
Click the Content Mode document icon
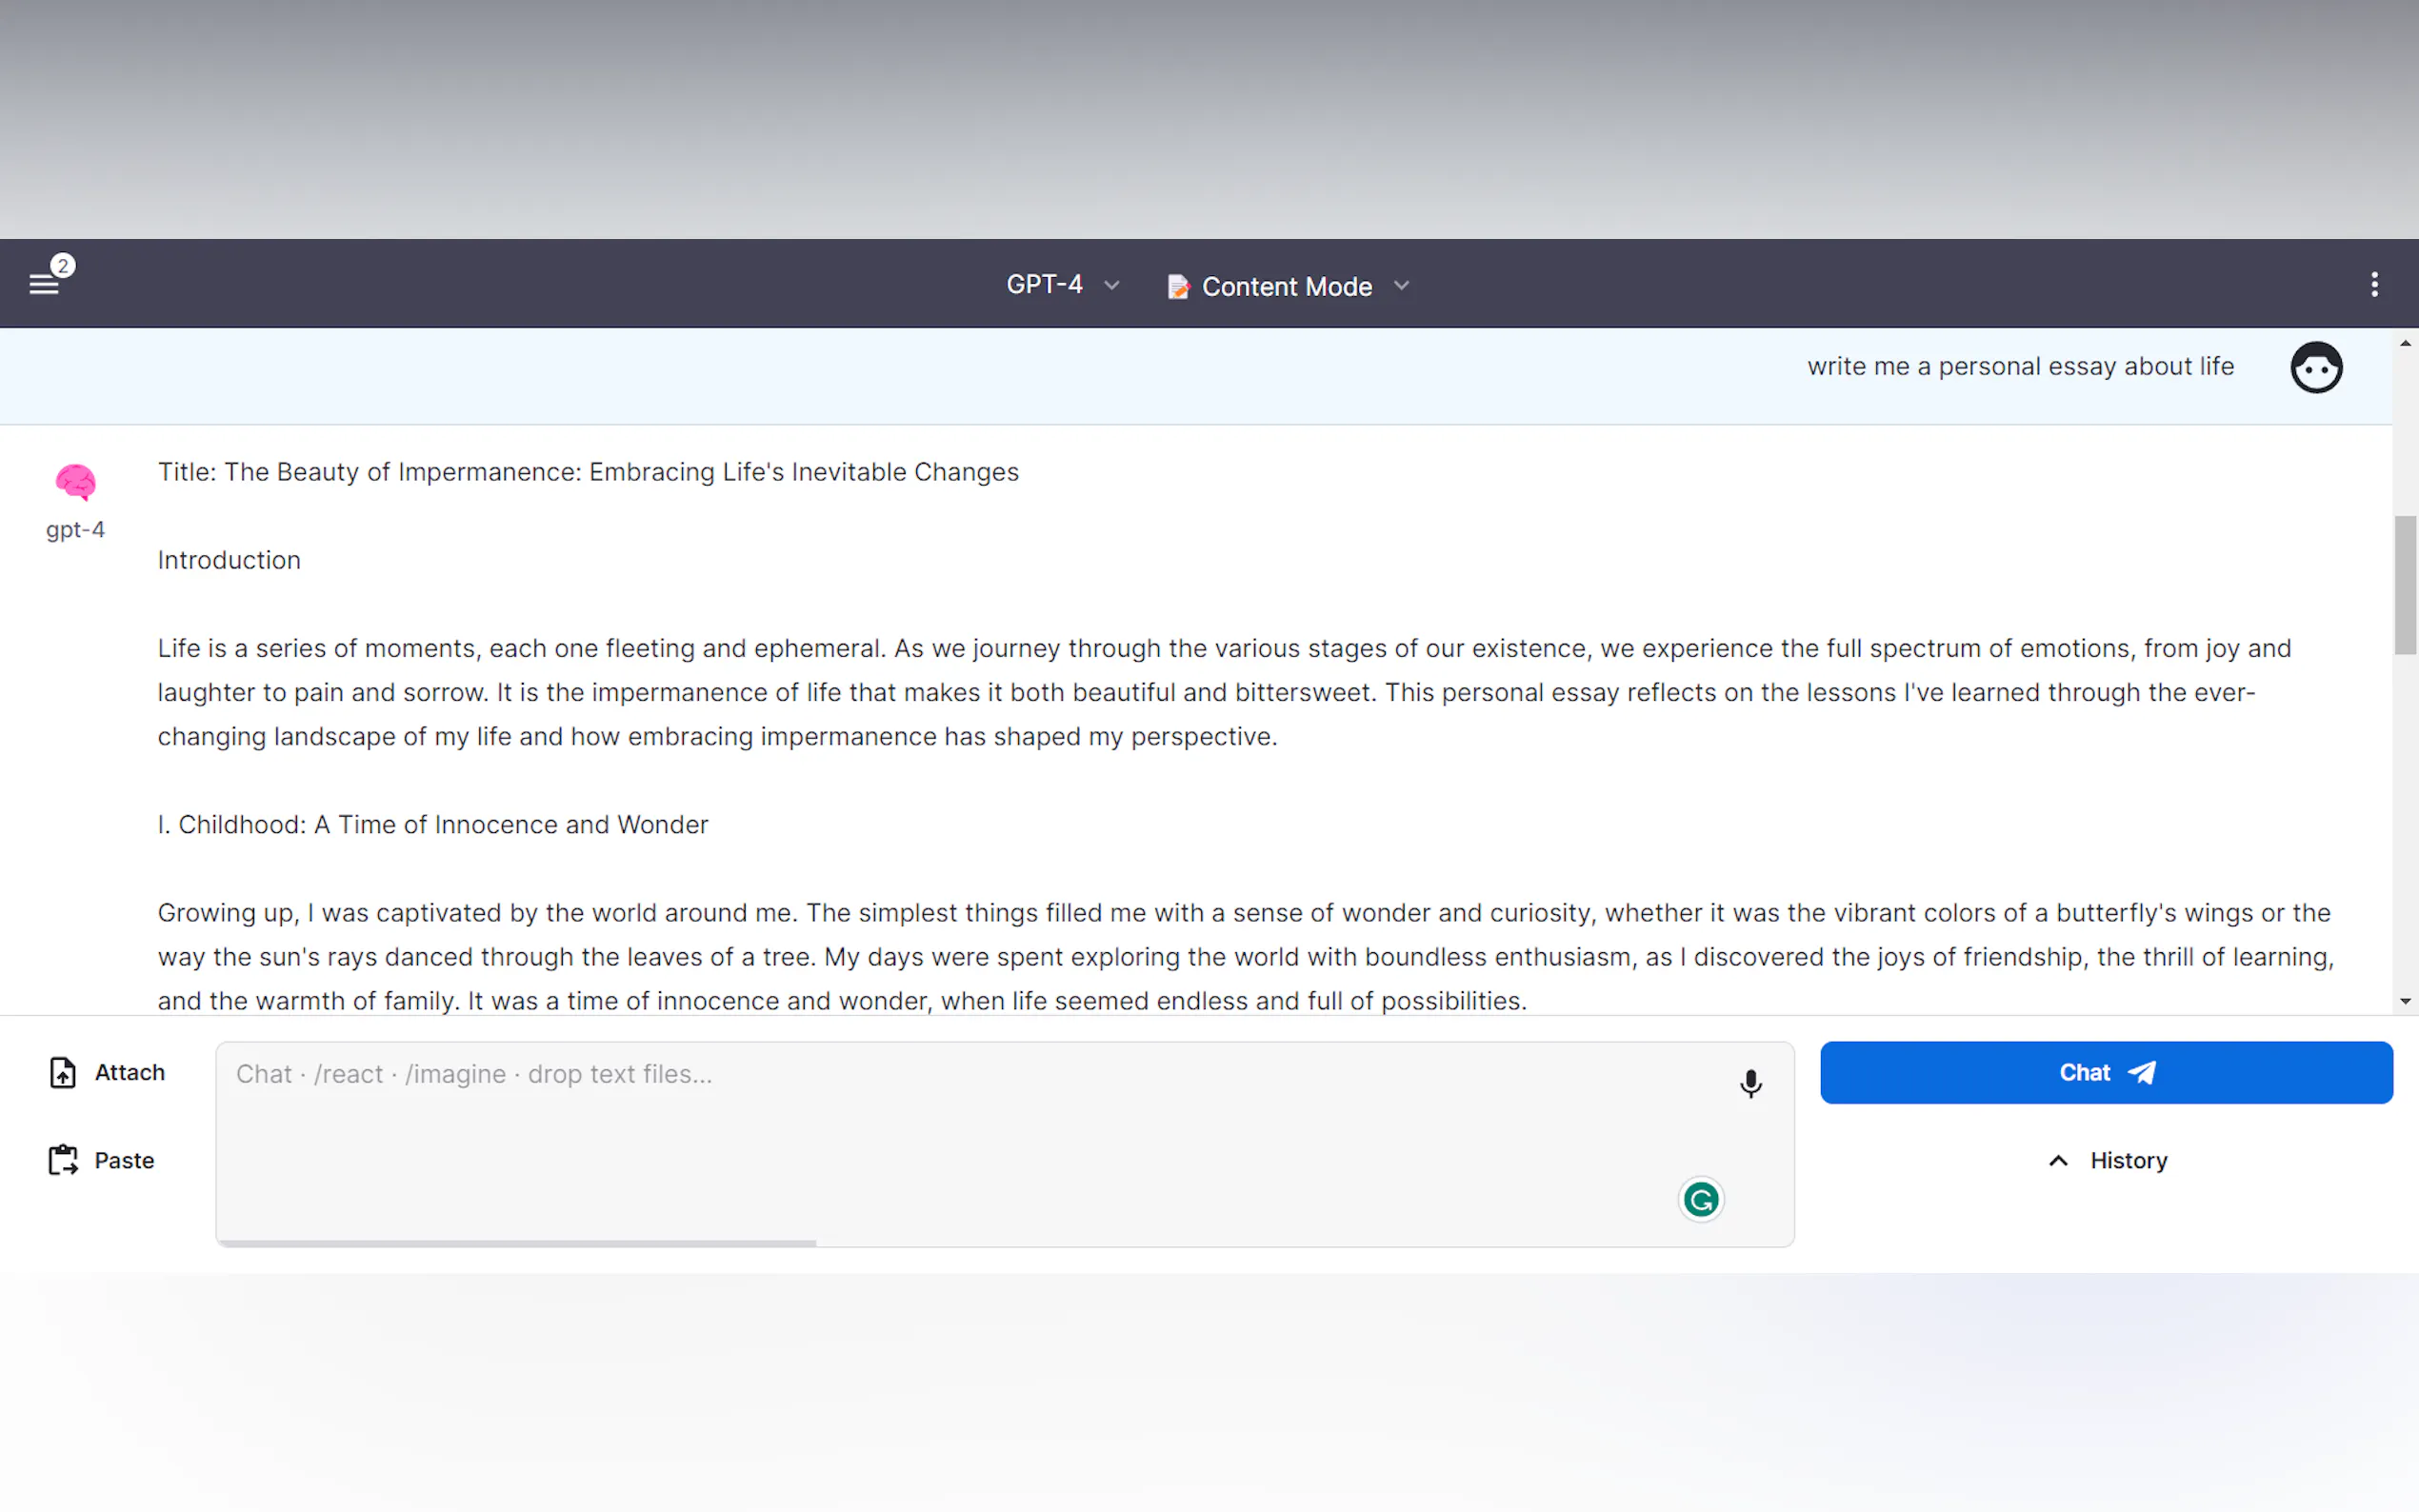tap(1178, 287)
